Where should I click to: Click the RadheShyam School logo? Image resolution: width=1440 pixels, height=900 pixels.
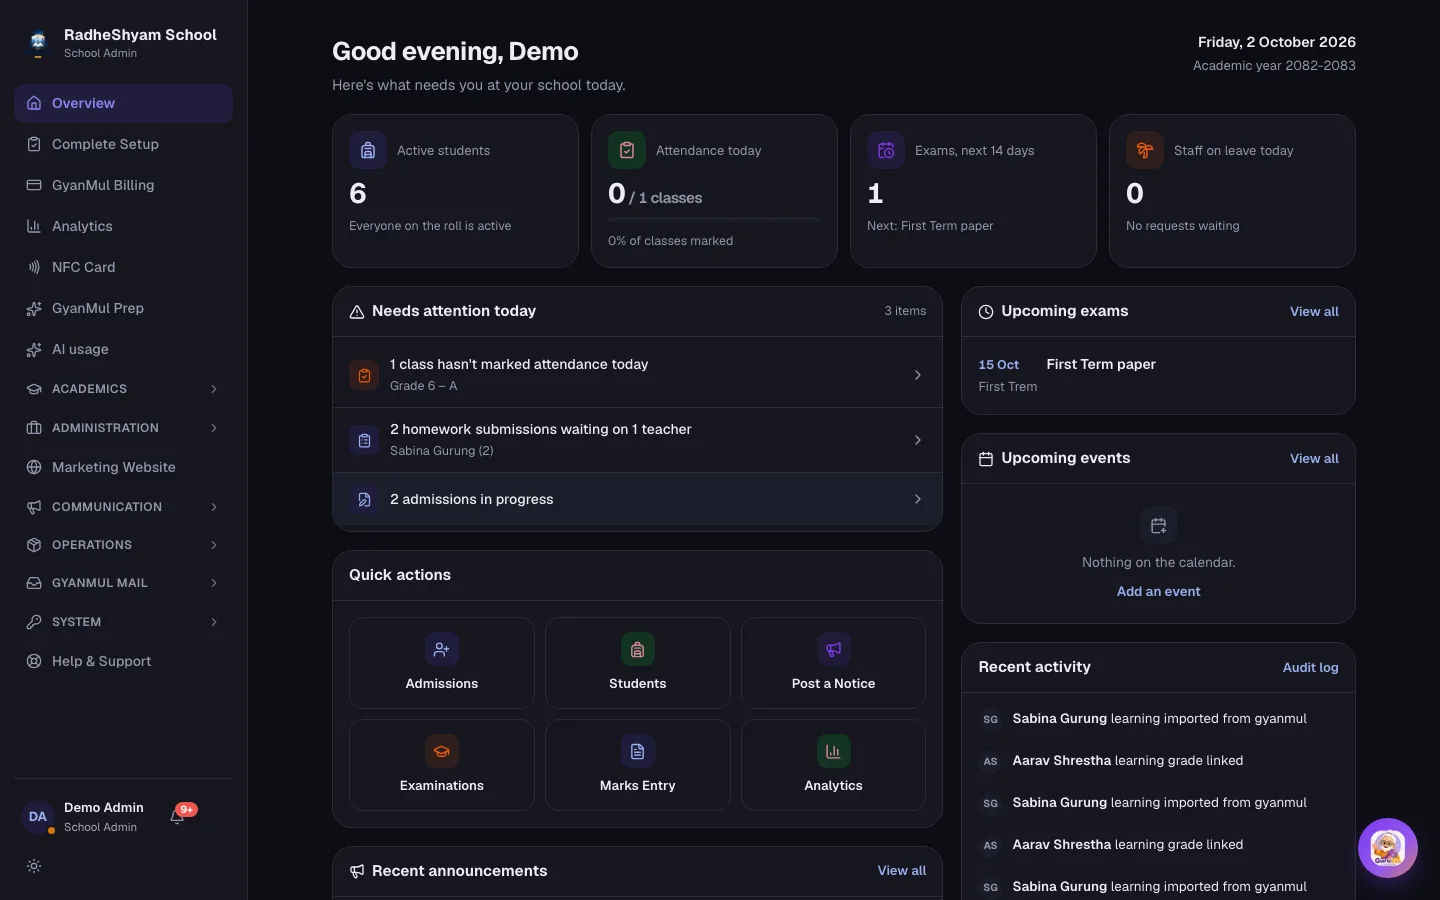click(x=38, y=42)
